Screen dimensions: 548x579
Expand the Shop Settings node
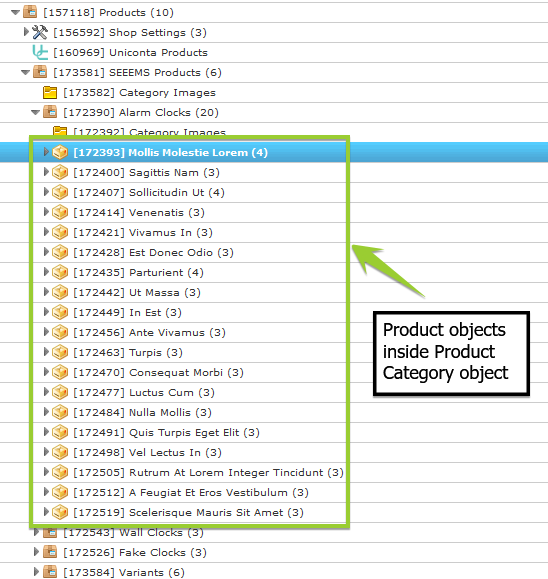(x=26, y=32)
